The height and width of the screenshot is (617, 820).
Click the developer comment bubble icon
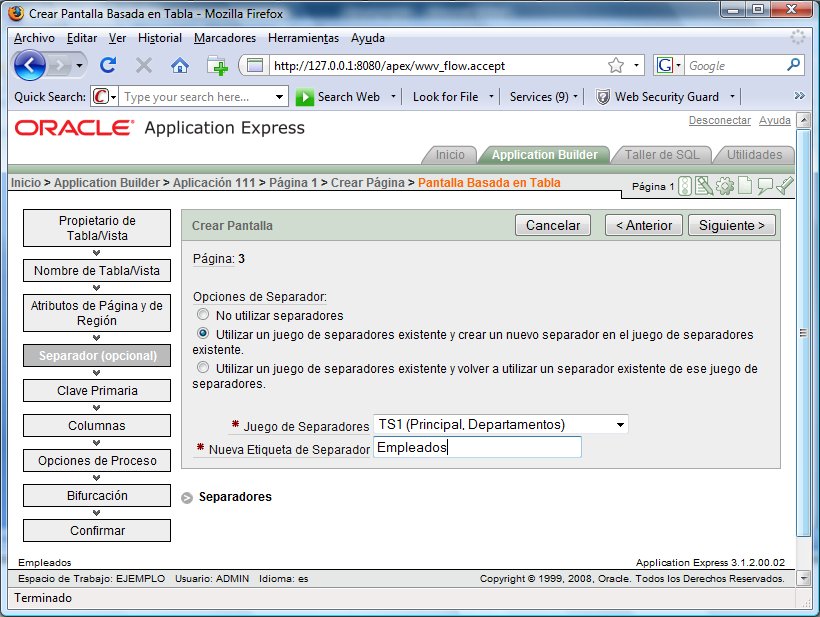pos(765,186)
